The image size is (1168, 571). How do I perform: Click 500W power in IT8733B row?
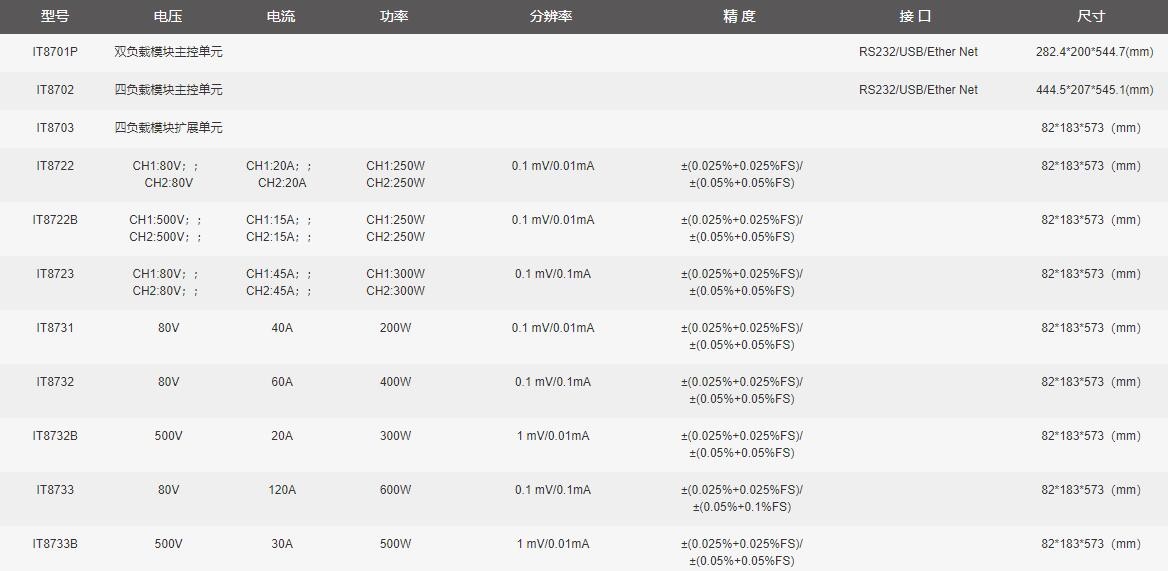coord(396,543)
